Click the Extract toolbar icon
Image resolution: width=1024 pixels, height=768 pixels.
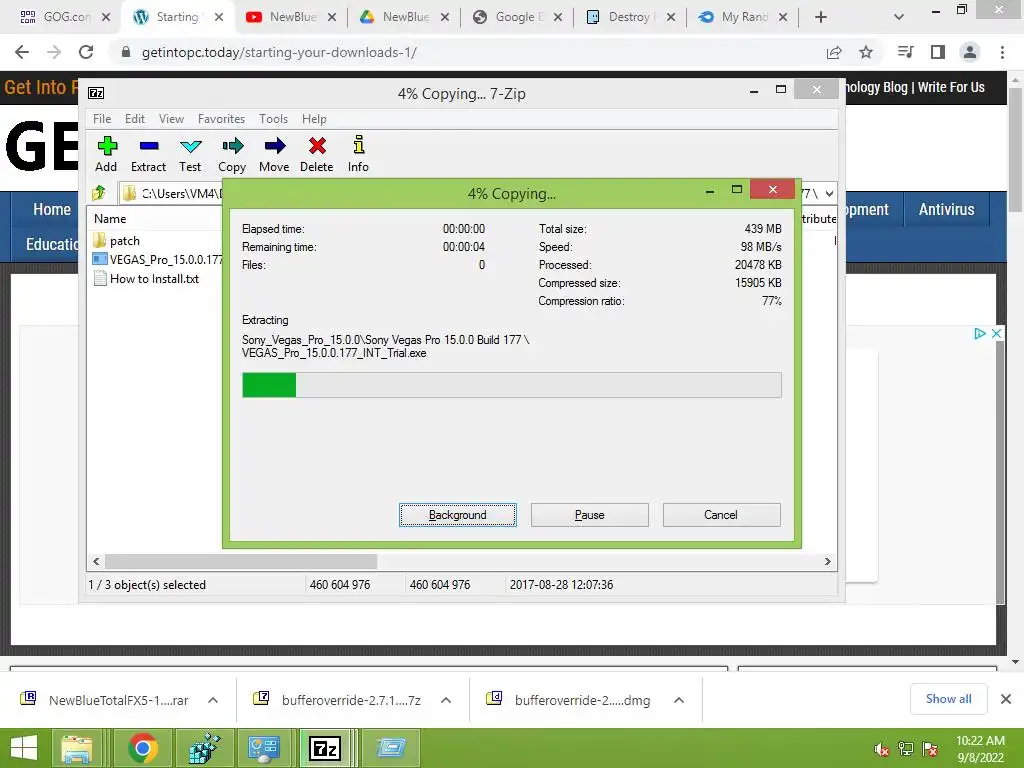[148, 154]
